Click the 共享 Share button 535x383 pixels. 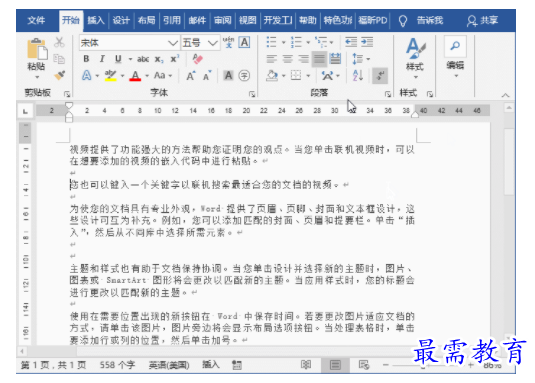tap(483, 20)
